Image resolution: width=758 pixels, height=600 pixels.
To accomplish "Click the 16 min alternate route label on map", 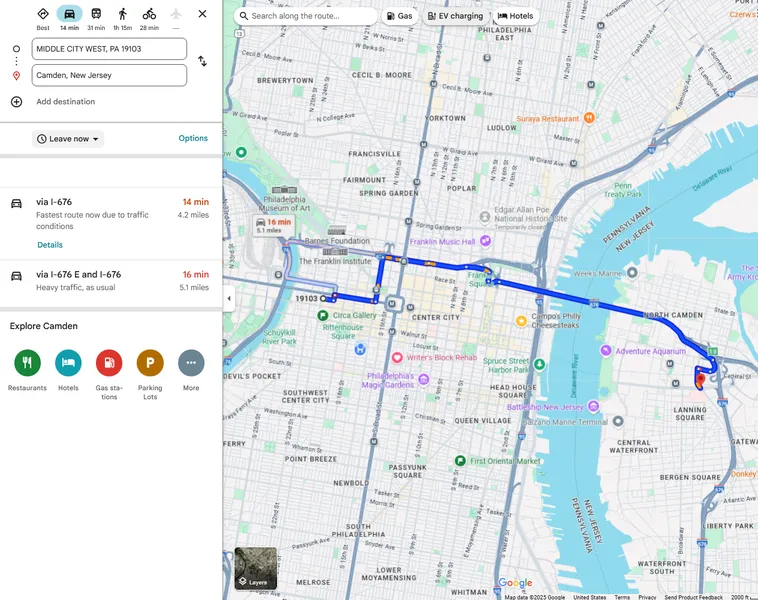I will (x=274, y=225).
